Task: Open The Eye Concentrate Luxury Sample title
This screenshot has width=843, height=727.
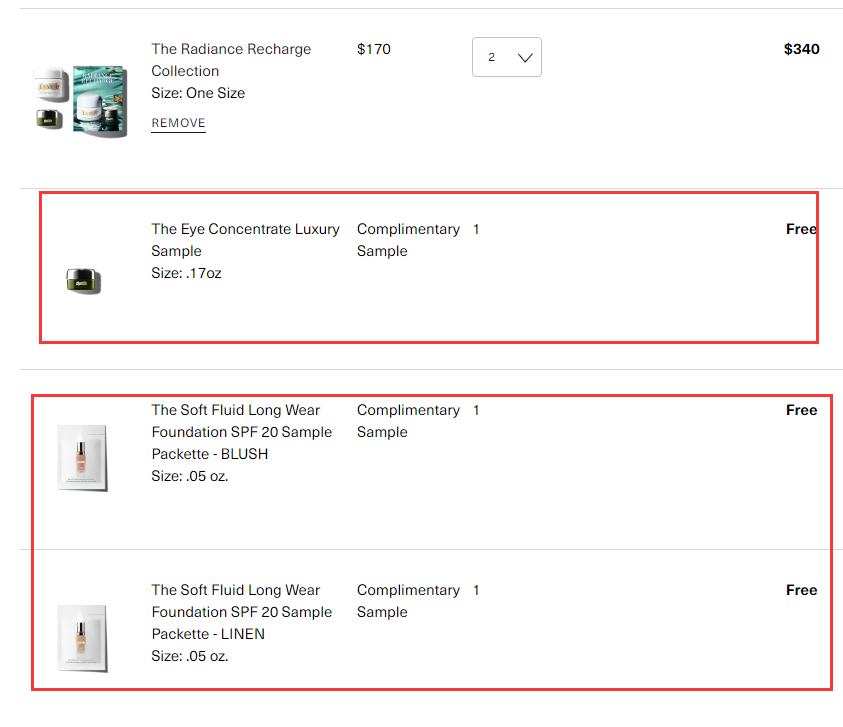Action: coord(245,240)
